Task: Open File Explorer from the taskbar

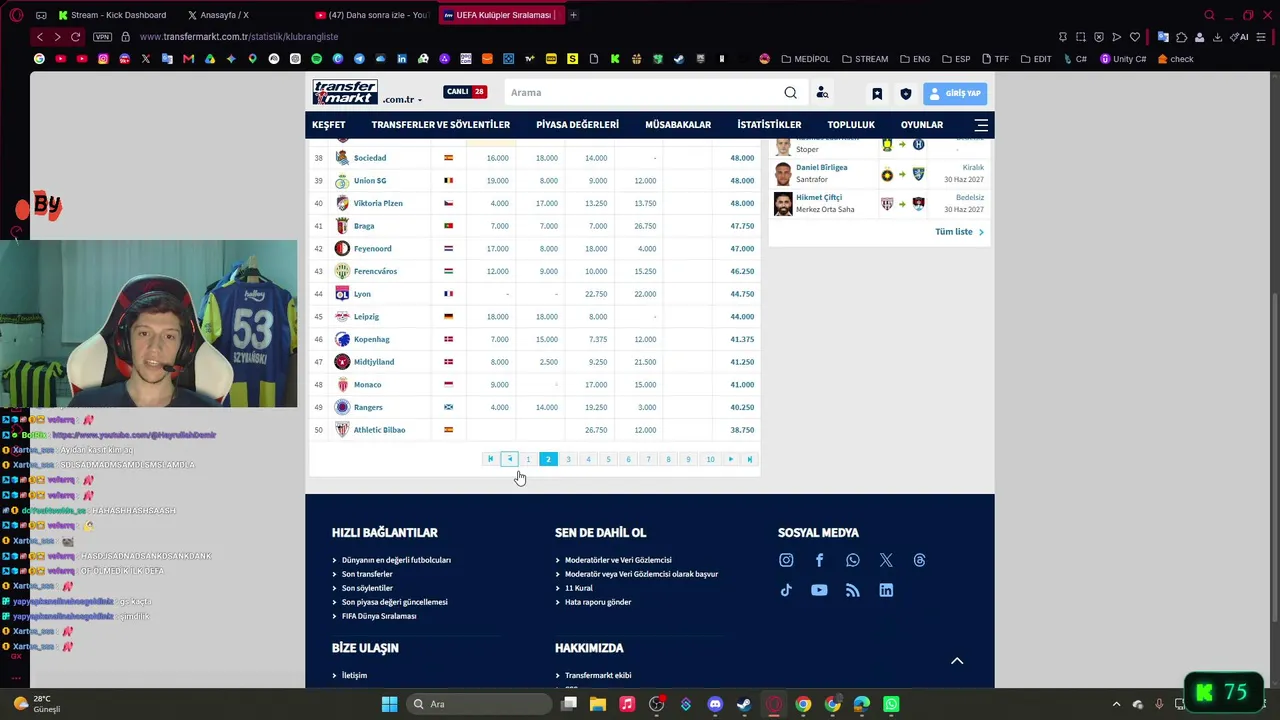Action: coord(598,704)
